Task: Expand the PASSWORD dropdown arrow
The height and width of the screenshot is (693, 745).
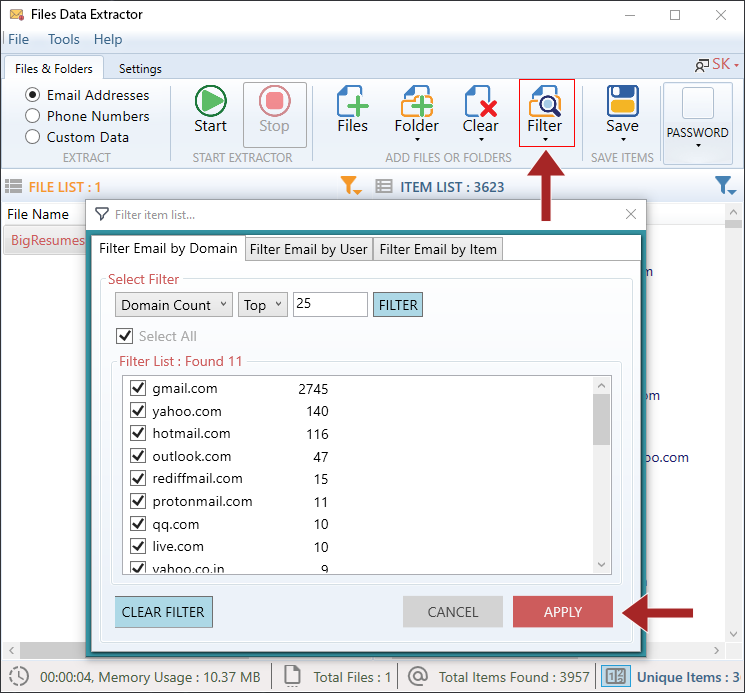Action: tap(698, 146)
